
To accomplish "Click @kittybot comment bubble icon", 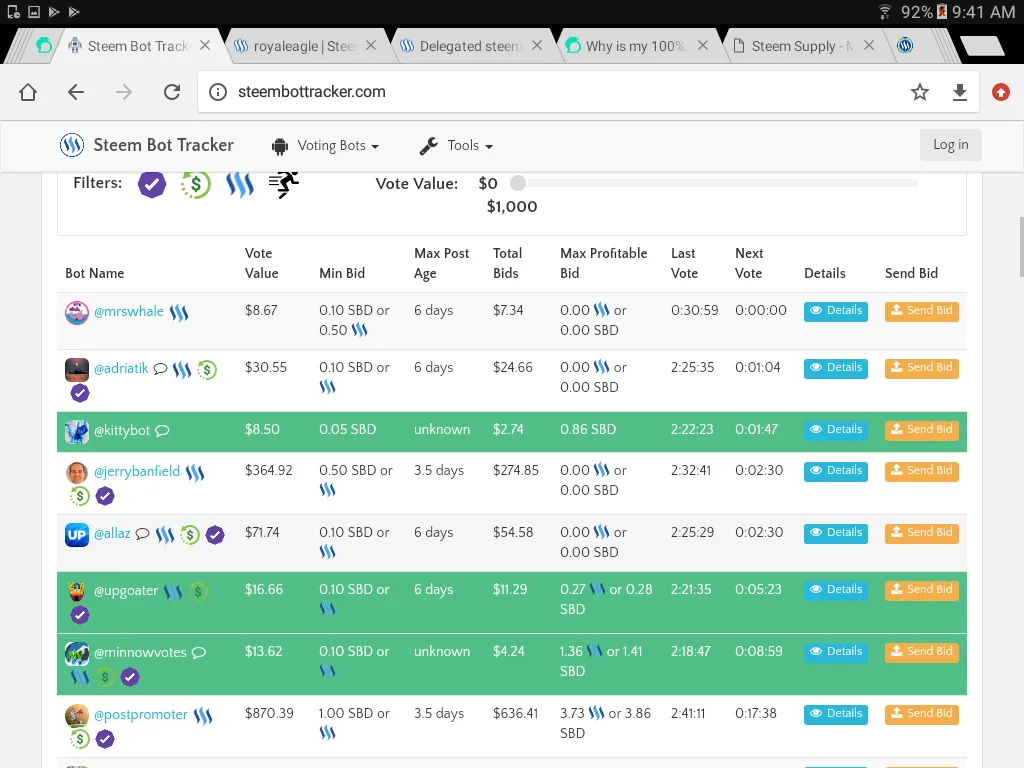I will point(163,431).
